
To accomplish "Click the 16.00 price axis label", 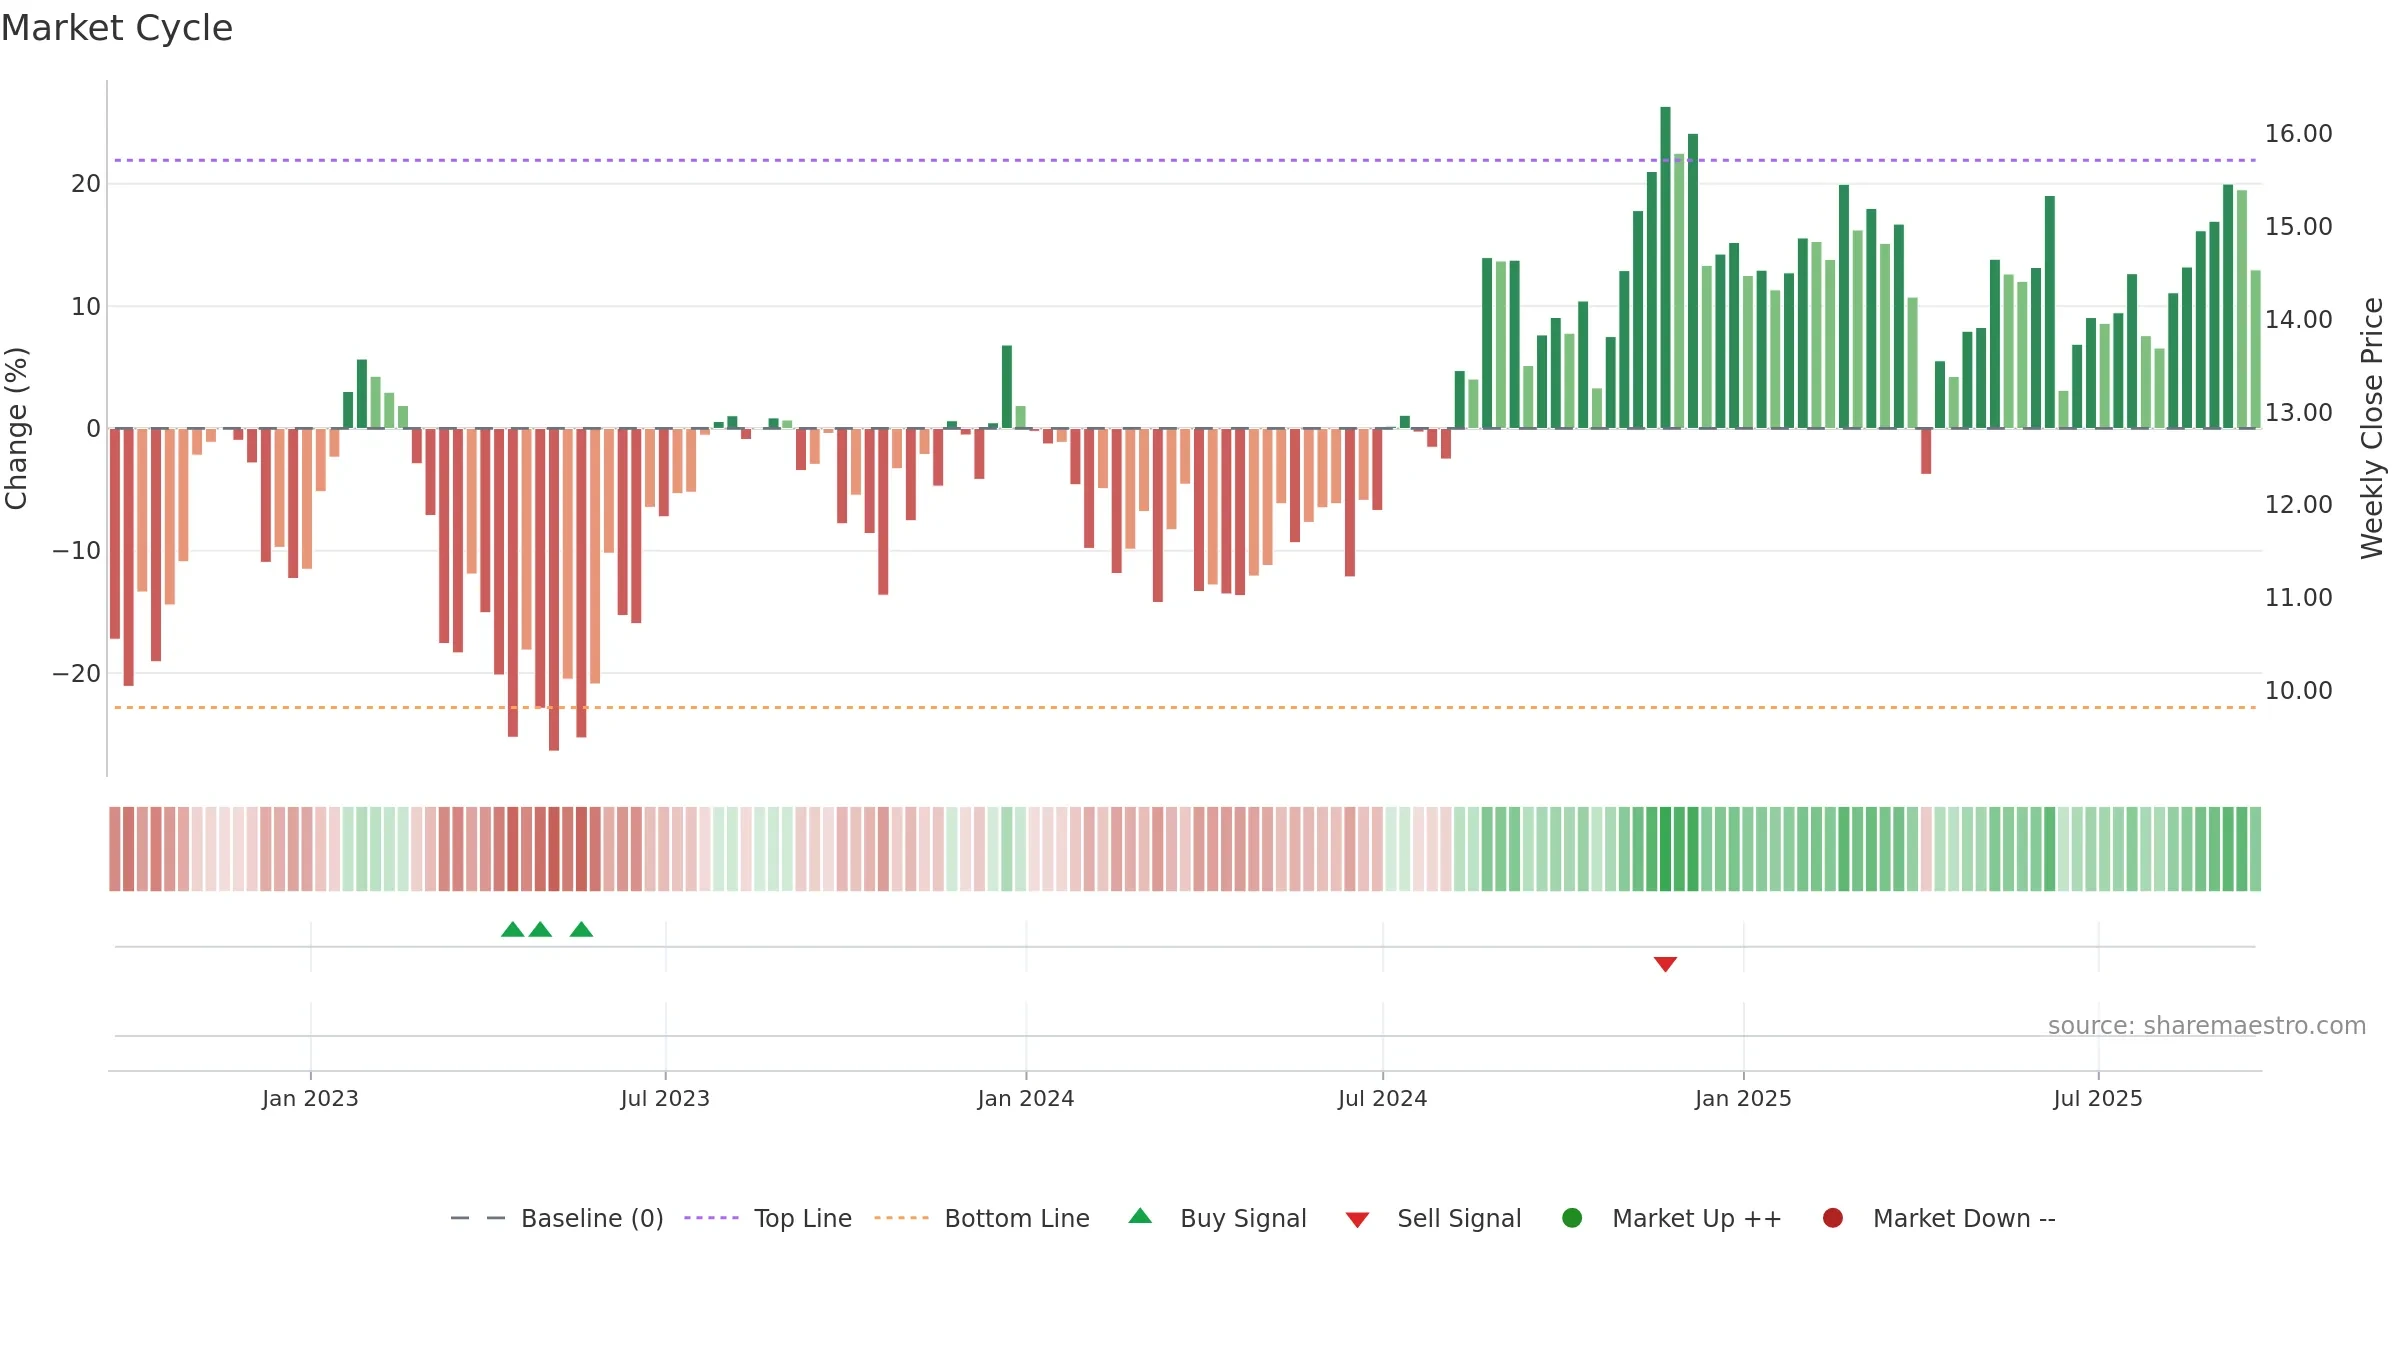I will coord(2298,133).
